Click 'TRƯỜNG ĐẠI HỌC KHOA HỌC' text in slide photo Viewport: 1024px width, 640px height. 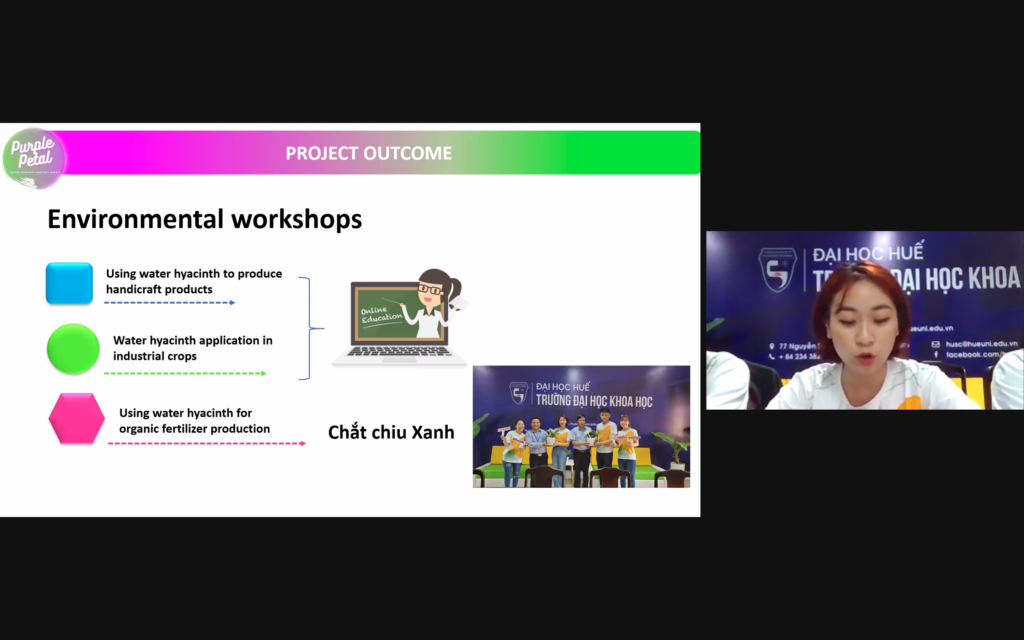click(x=594, y=400)
